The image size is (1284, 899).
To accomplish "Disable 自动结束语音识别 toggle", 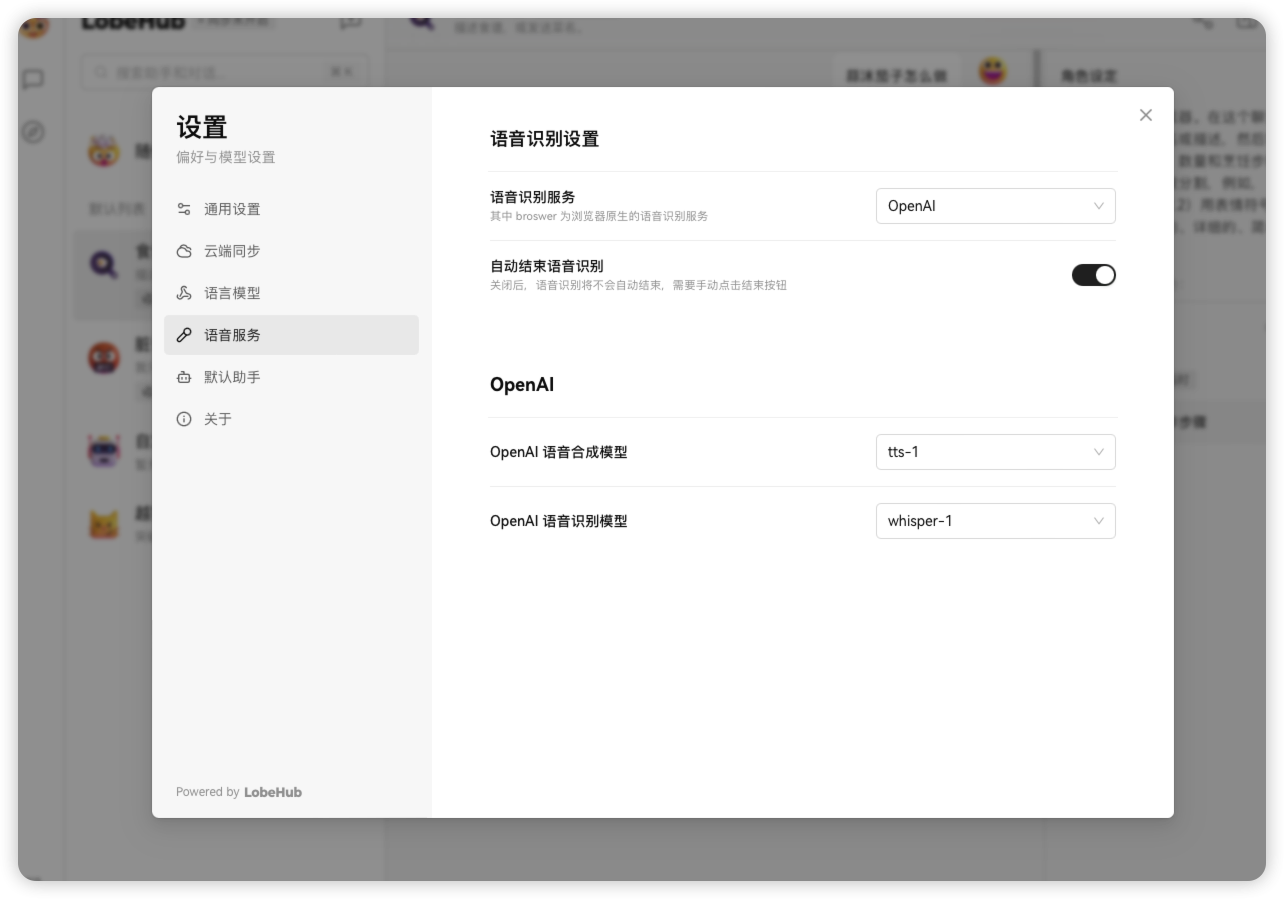I will coord(1094,274).
